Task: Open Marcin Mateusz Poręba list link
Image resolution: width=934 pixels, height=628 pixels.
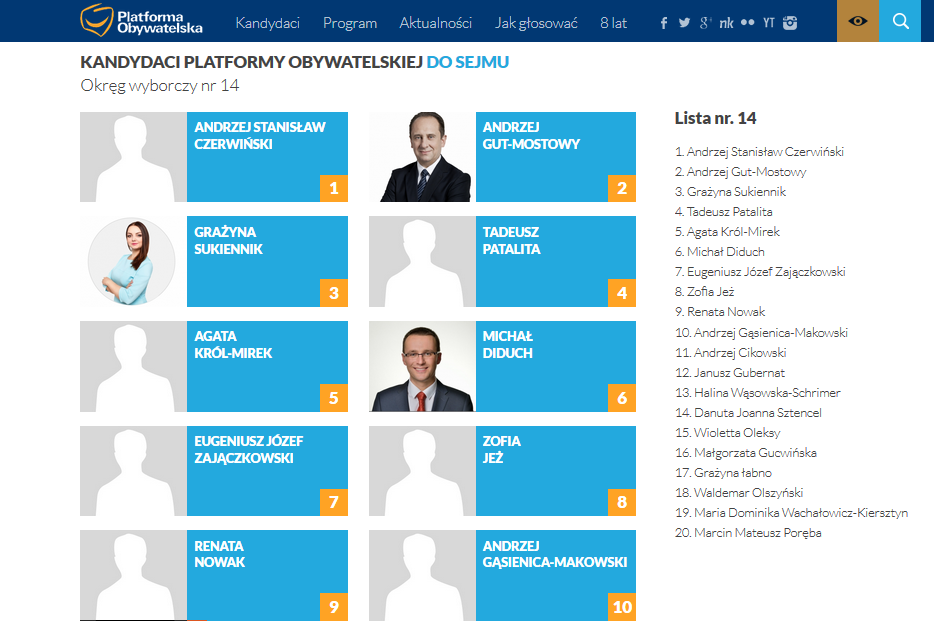Action: (748, 533)
